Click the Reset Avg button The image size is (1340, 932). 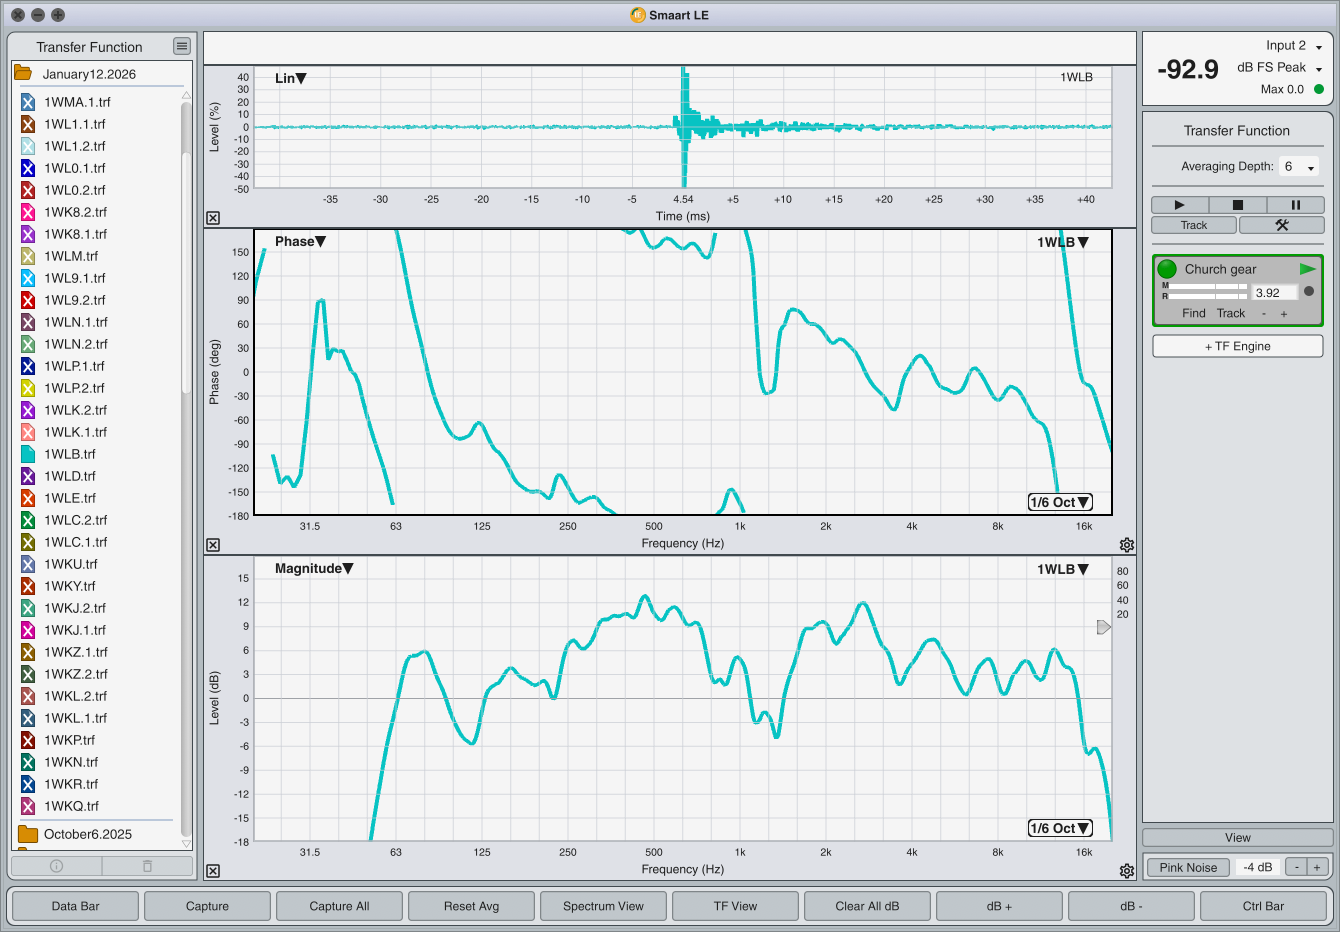tap(472, 906)
